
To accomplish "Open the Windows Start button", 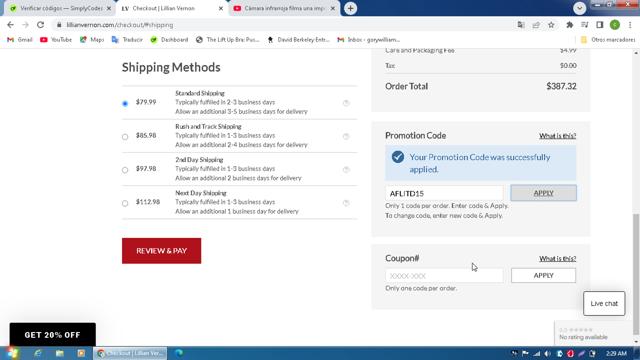I will [x=13, y=353].
